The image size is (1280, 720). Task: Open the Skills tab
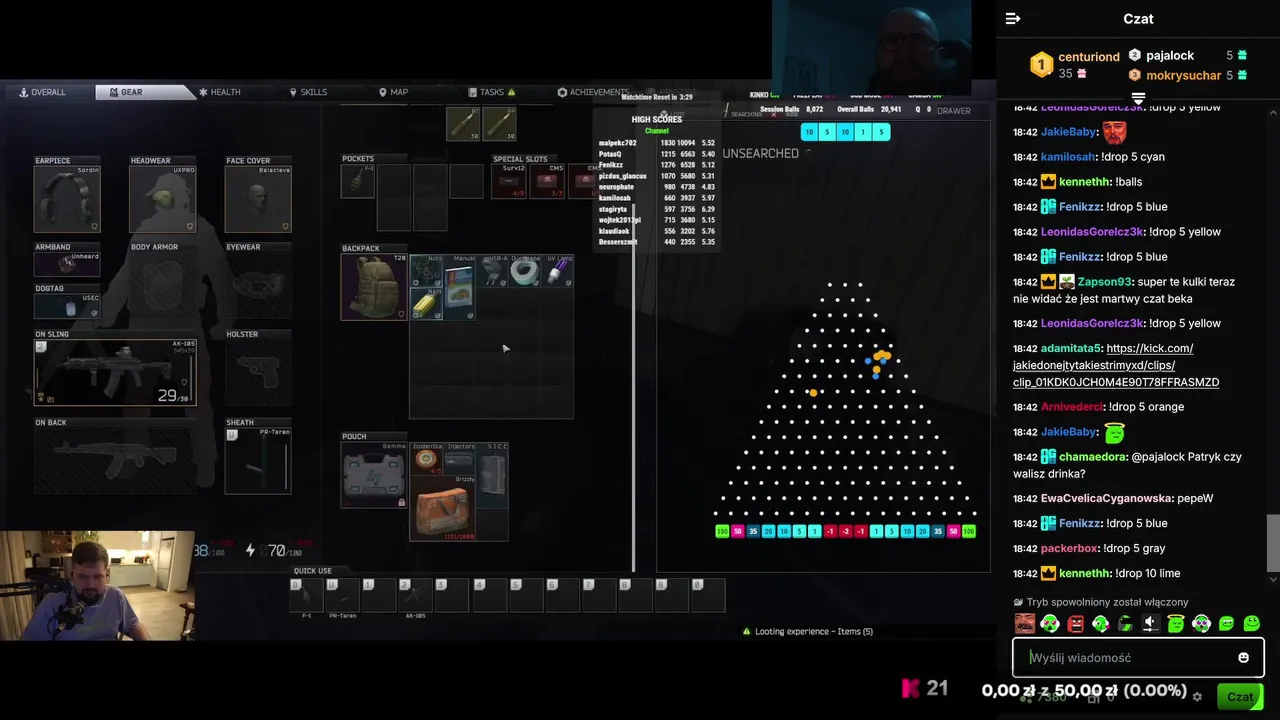click(x=308, y=92)
